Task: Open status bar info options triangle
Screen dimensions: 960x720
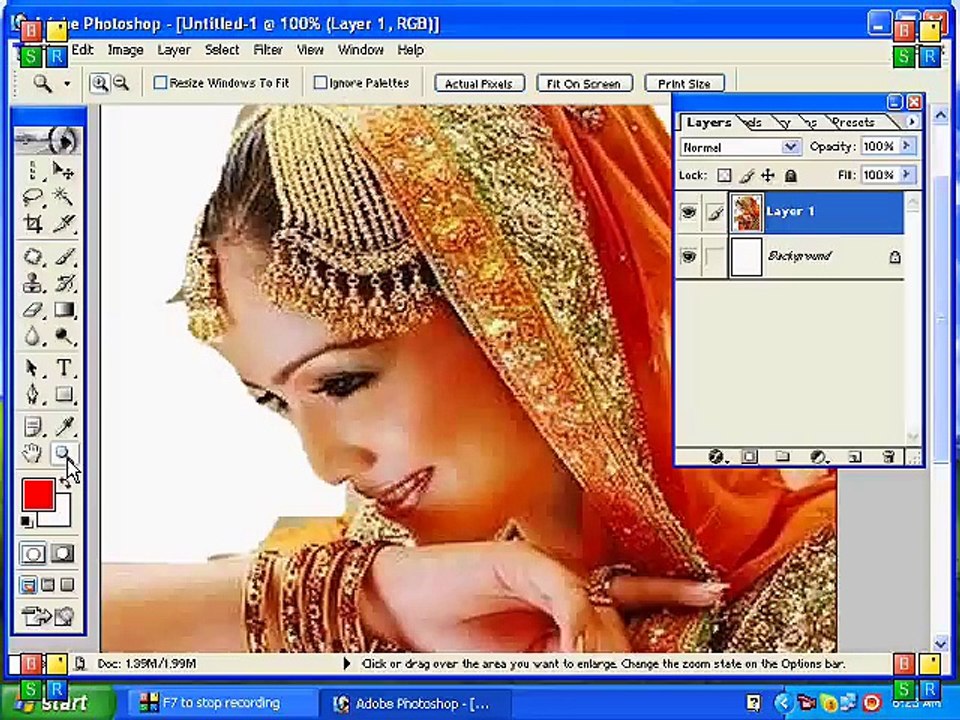Action: [347, 663]
